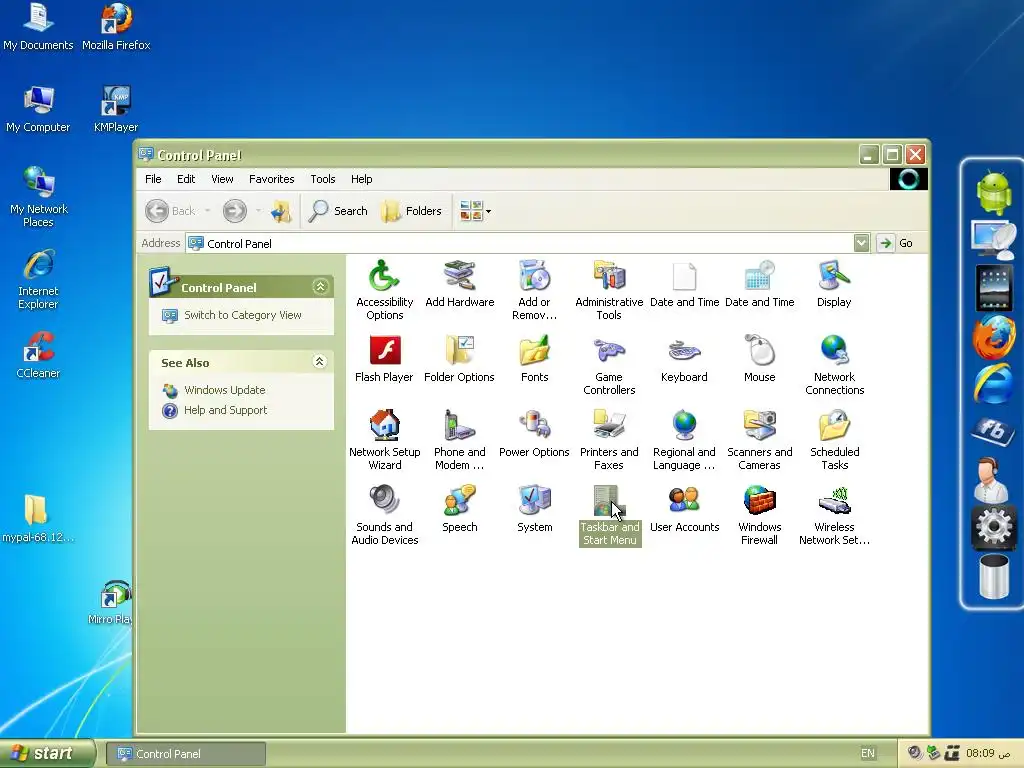Launch Network Setup Wizard

coord(384,440)
